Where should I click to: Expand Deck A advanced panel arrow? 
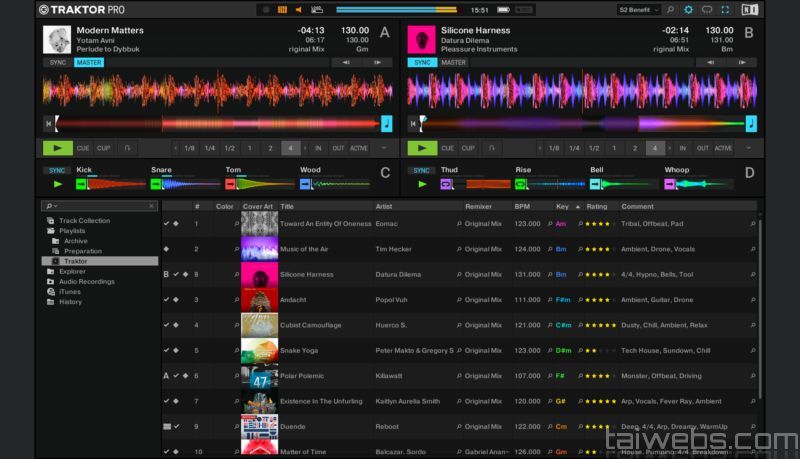pos(384,148)
